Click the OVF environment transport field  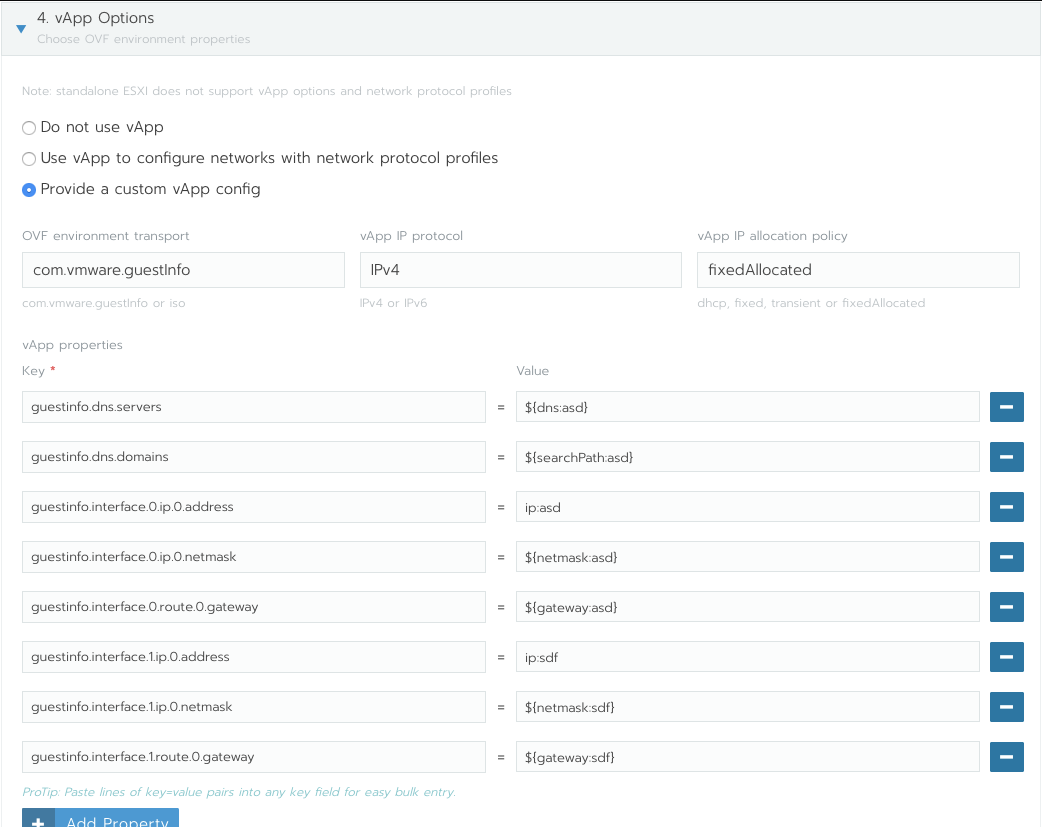(x=183, y=270)
